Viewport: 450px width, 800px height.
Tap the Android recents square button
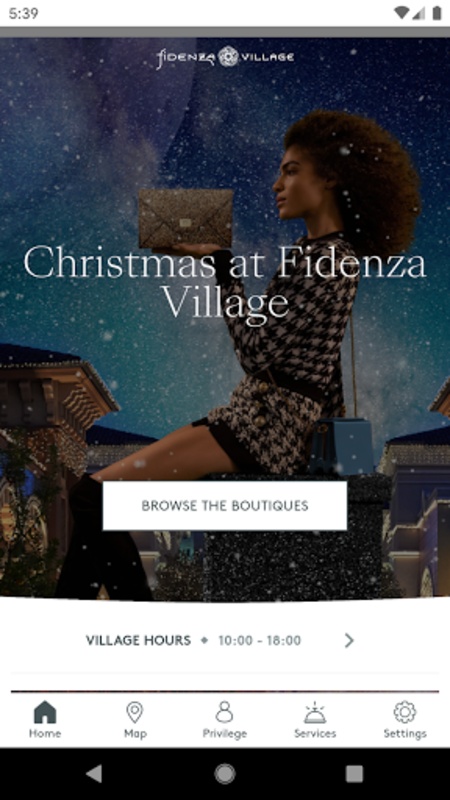[354, 774]
